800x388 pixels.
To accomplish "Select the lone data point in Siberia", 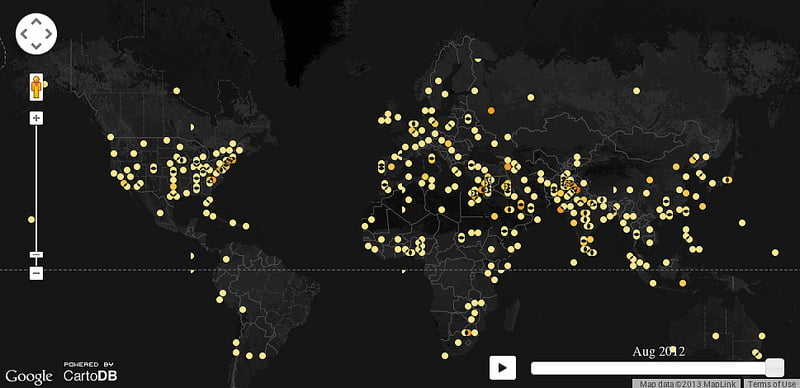I will coord(636,90).
